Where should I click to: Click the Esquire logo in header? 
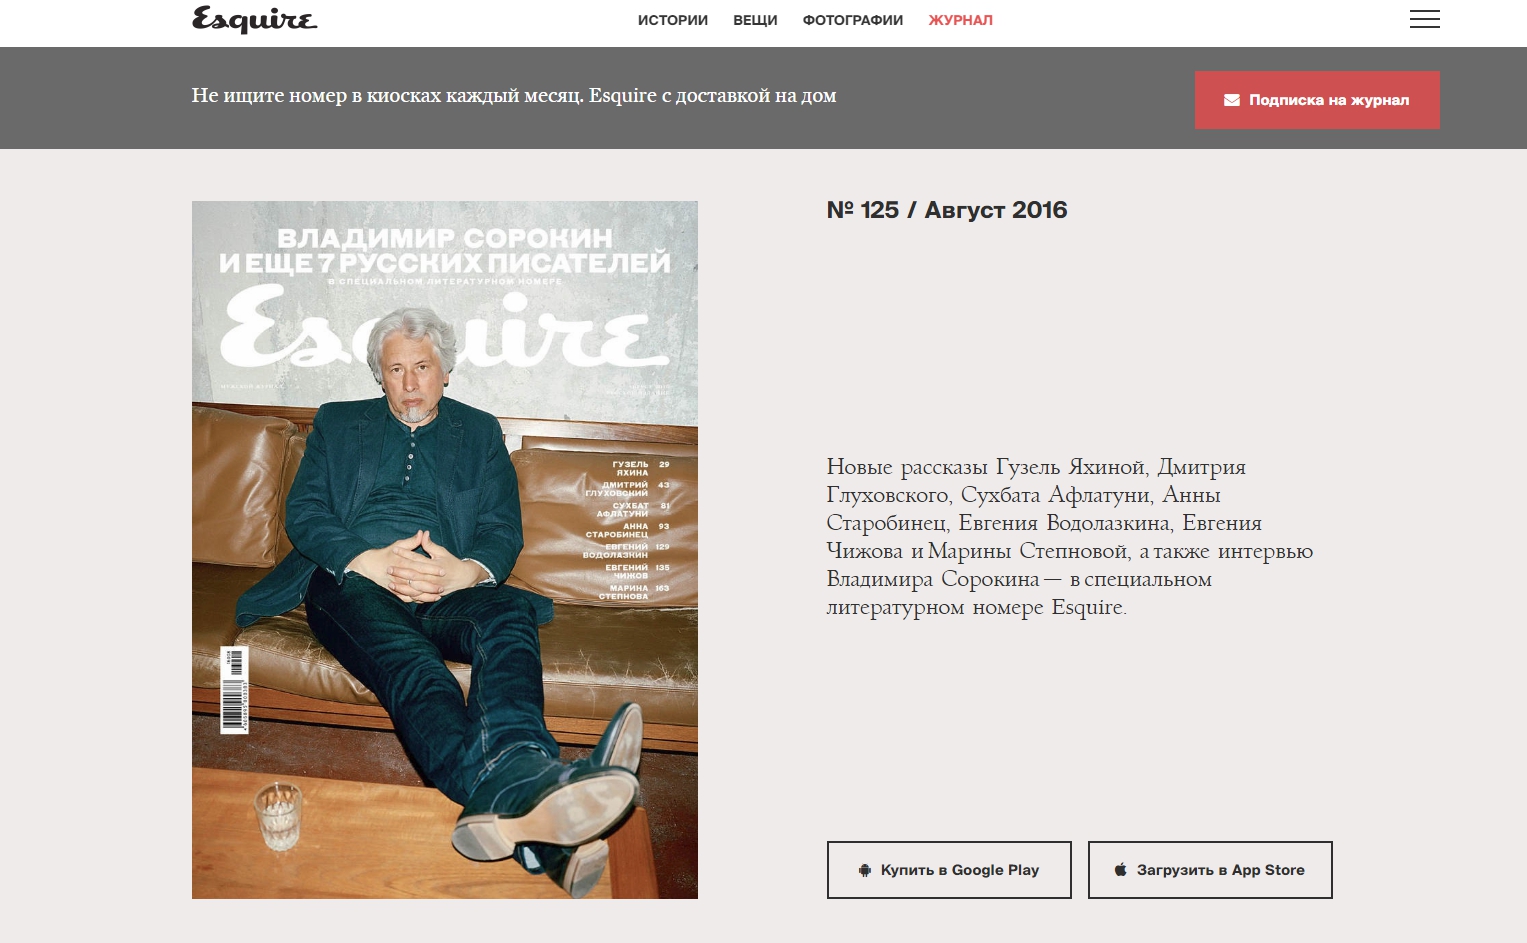(254, 20)
